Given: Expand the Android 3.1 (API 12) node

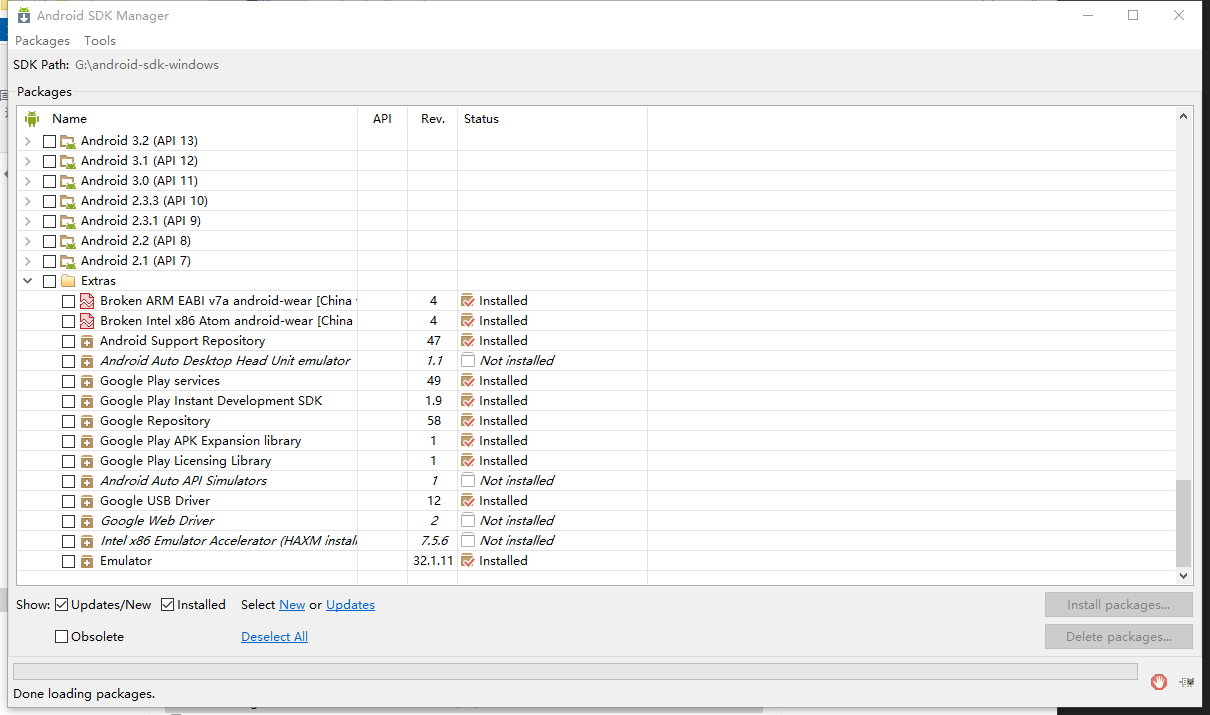Looking at the screenshot, I should (28, 161).
